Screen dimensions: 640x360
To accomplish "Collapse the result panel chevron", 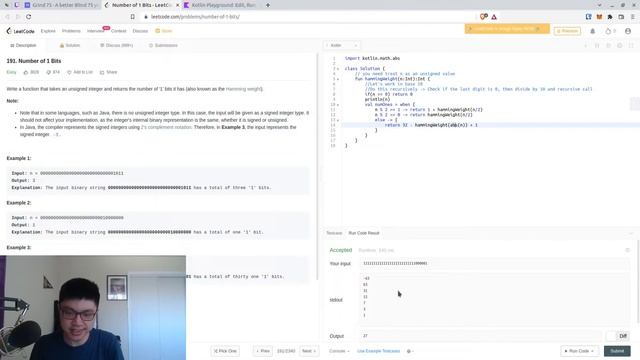I will pyautogui.click(x=631, y=233).
